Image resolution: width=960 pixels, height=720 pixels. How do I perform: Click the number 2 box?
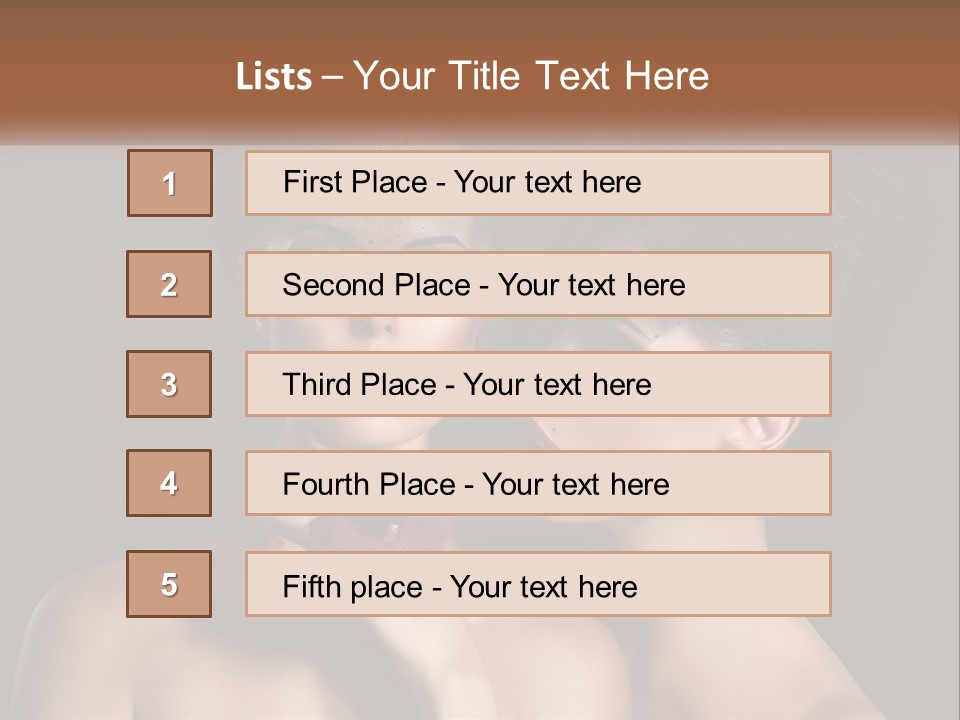(x=169, y=284)
